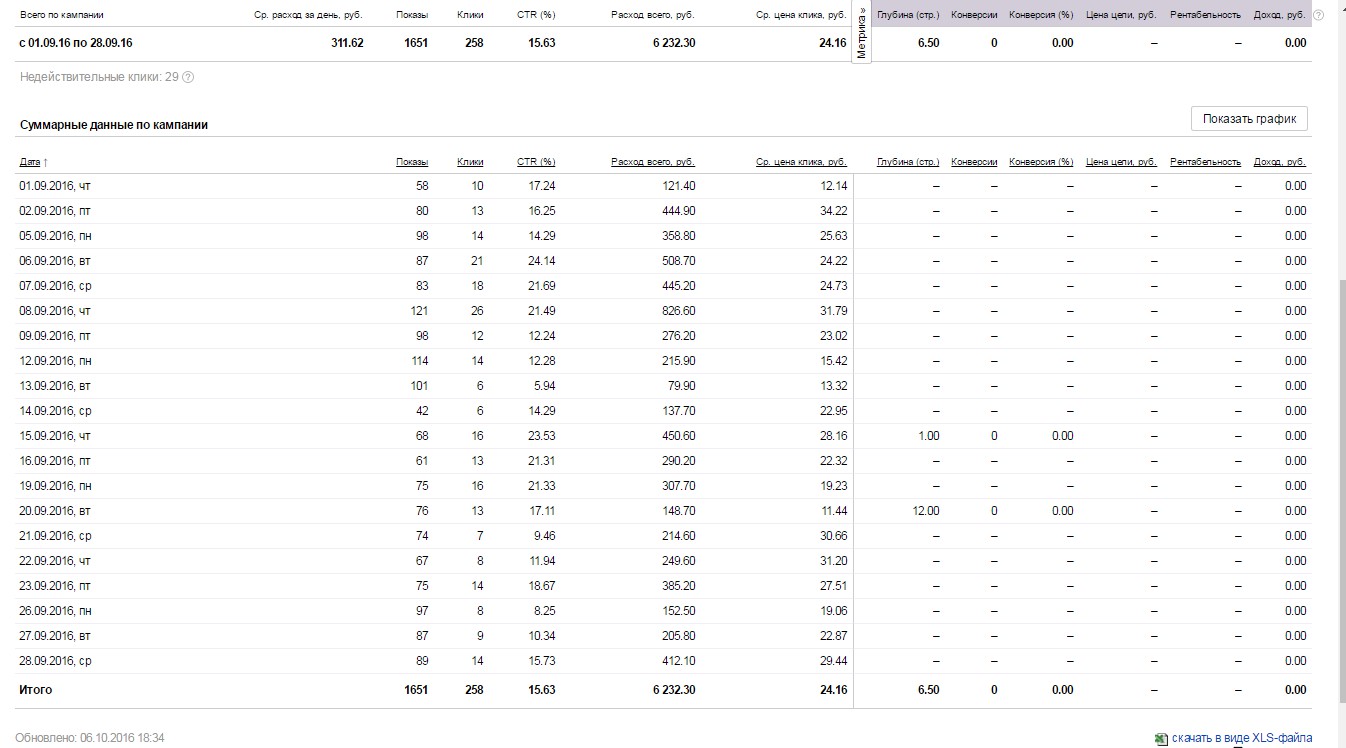Click help icon after top Доход, руб.

pos(1317,15)
